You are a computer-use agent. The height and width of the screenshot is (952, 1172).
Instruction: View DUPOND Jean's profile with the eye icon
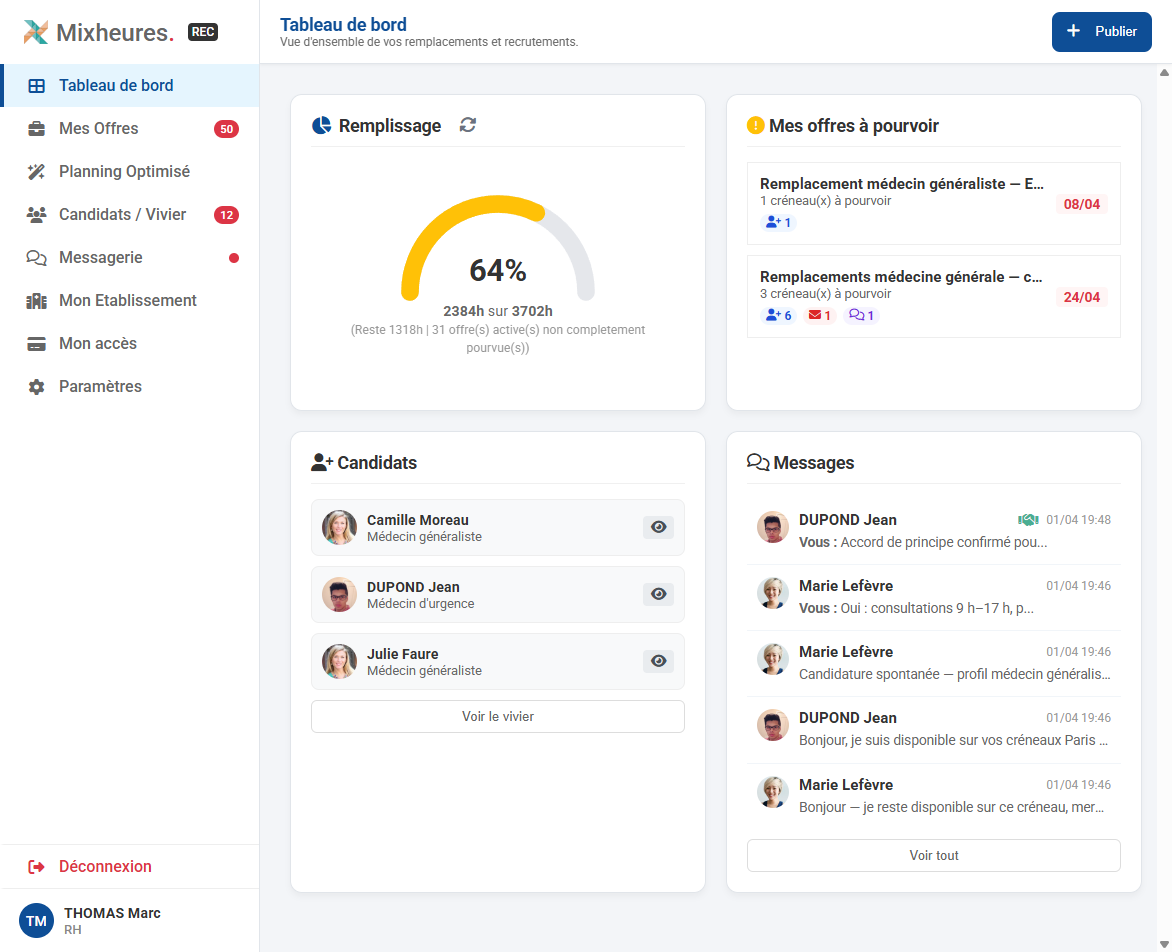pos(659,594)
